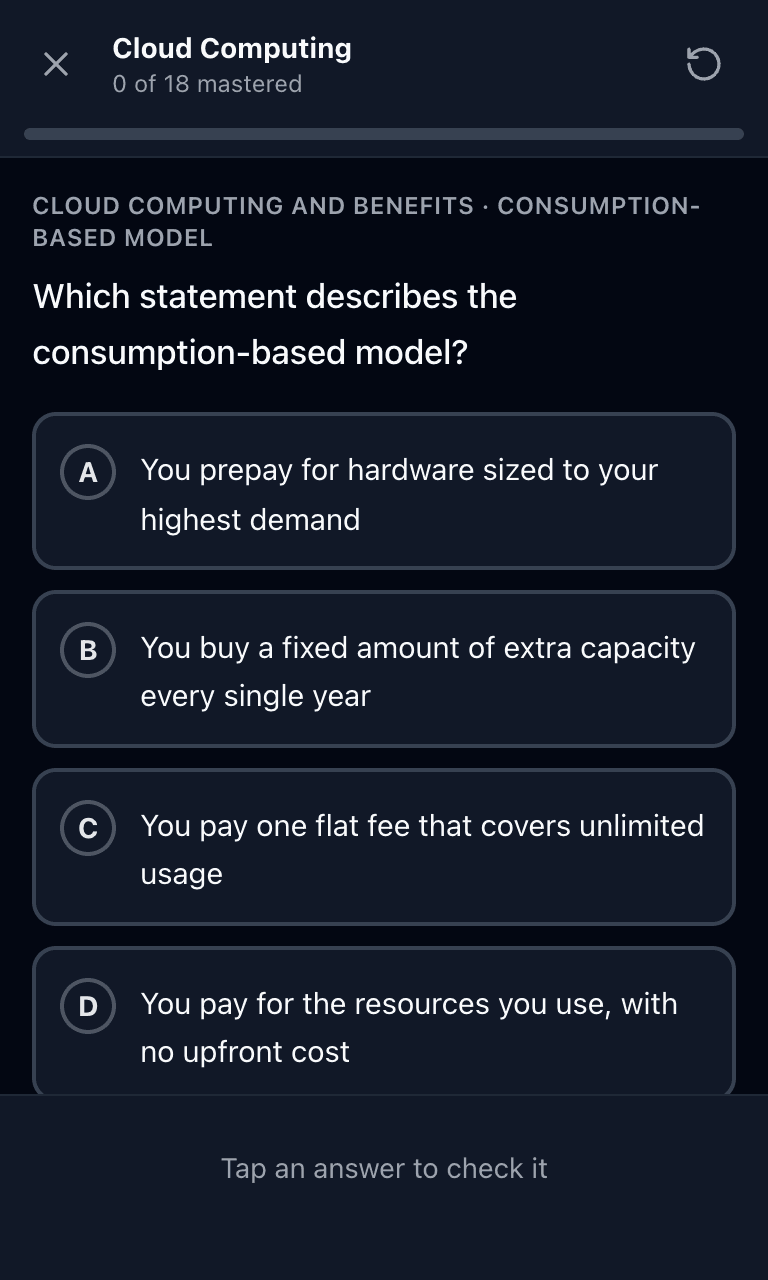Close the Cloud Computing quiz with X icon
The height and width of the screenshot is (1280, 768).
56,65
